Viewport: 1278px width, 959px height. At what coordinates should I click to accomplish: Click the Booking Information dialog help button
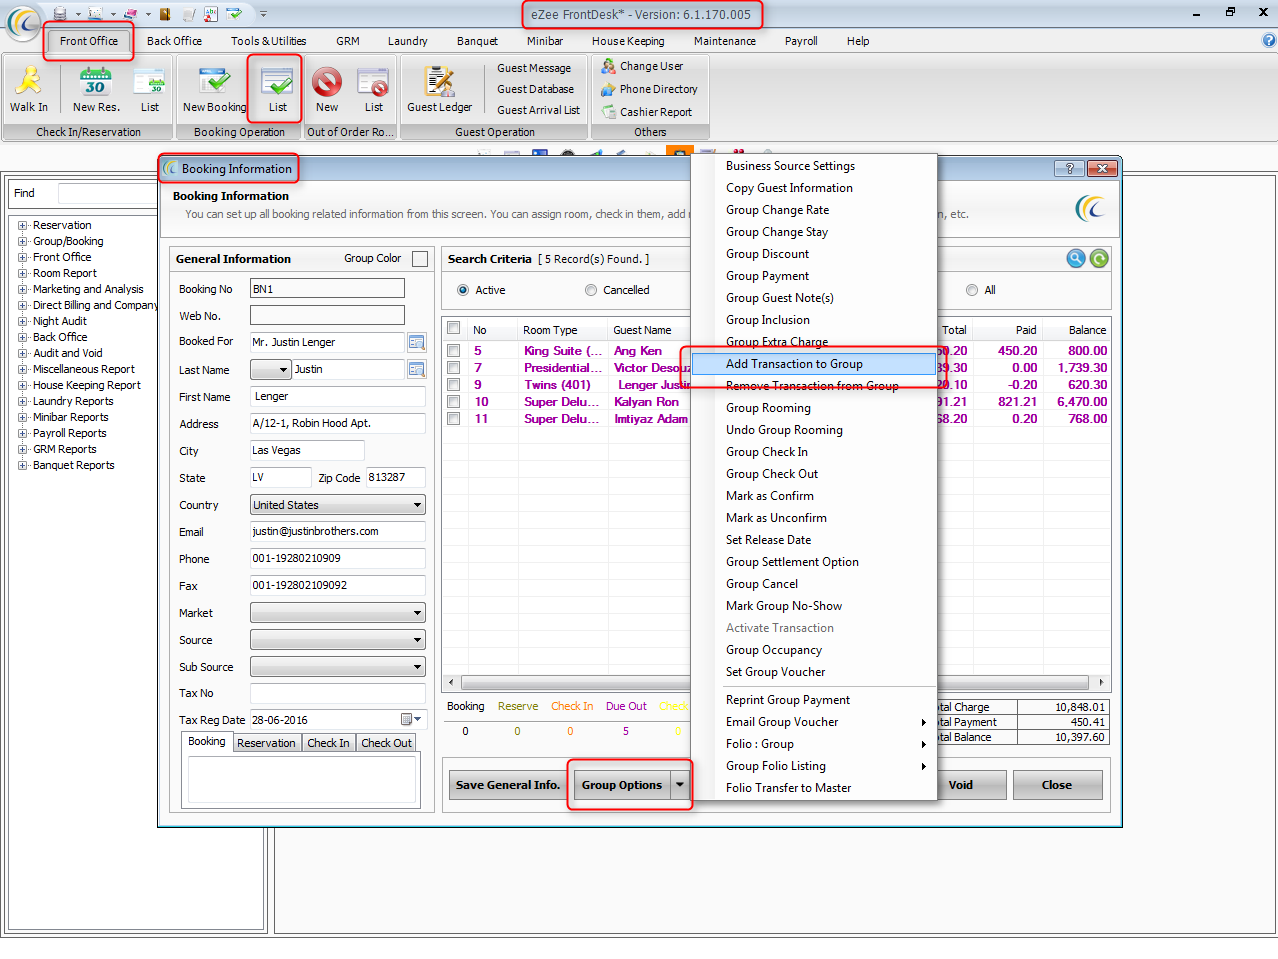pos(1069,168)
